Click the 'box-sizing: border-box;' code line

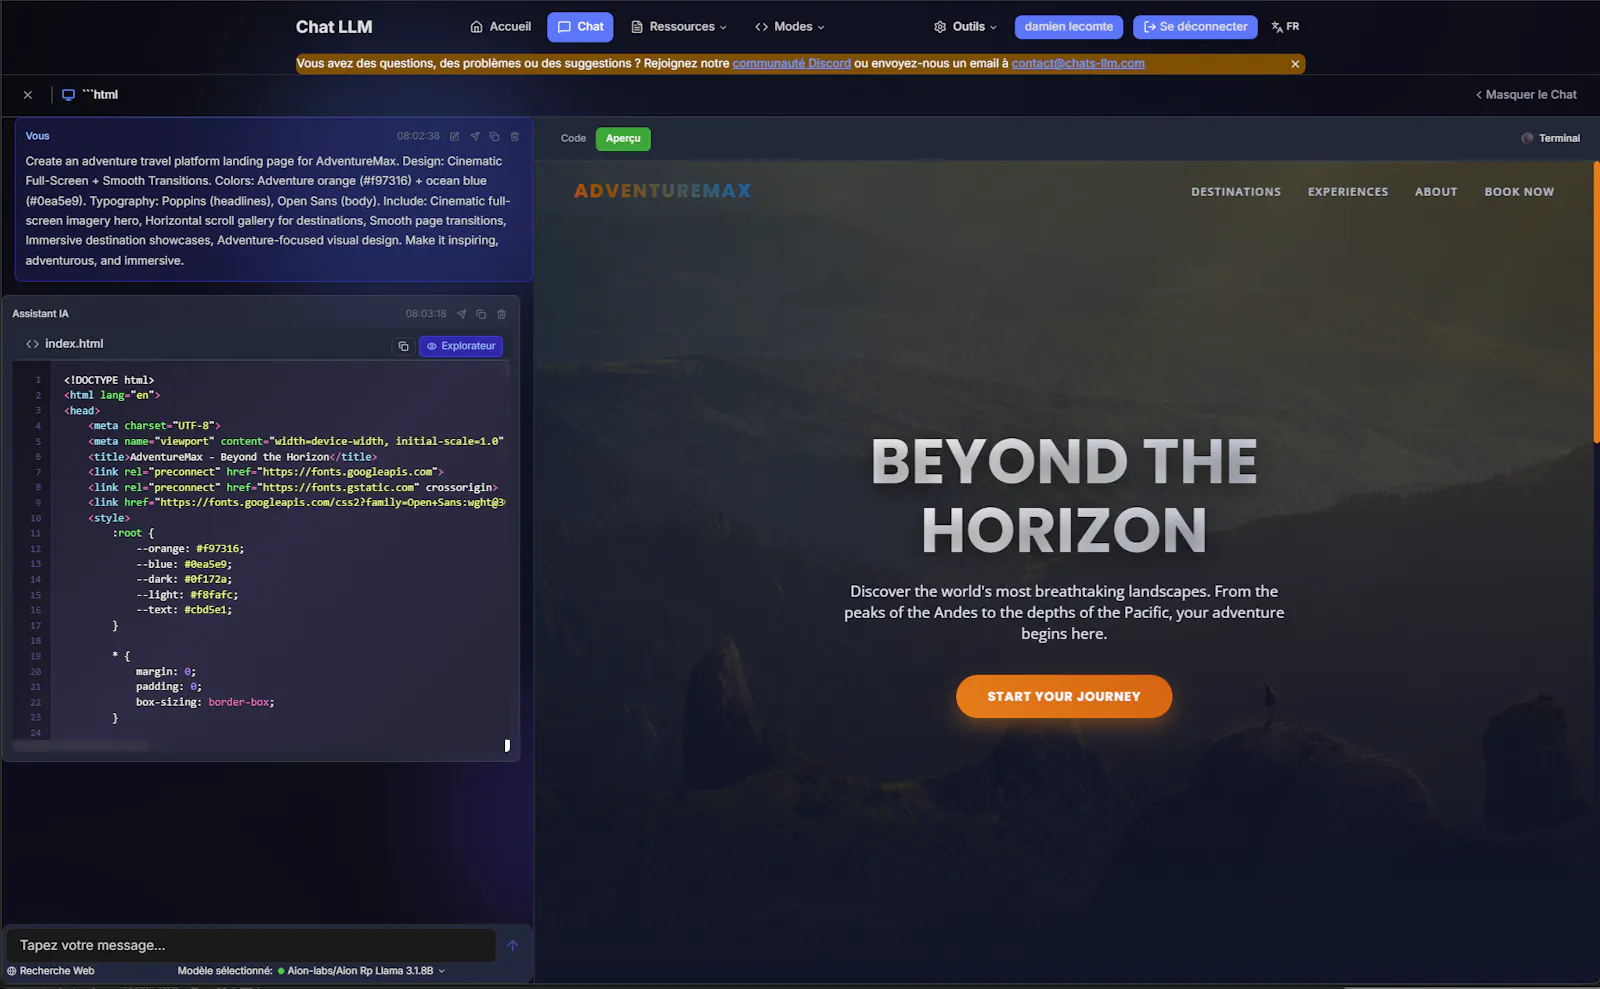pyautogui.click(x=205, y=702)
